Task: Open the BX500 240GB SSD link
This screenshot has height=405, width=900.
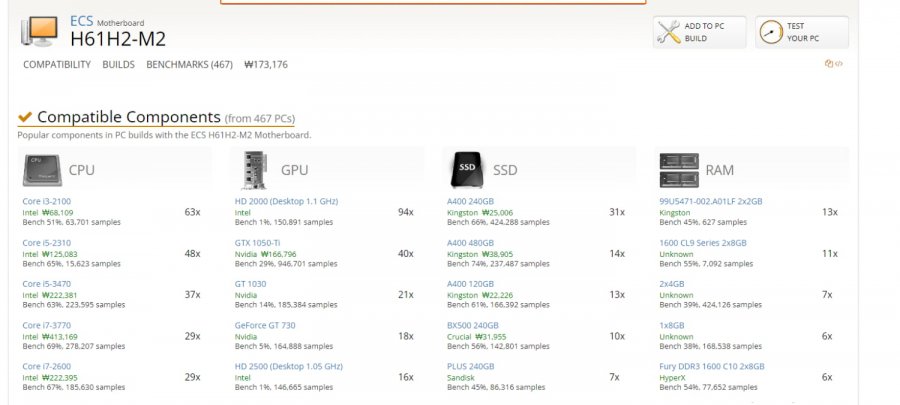Action: (x=473, y=325)
